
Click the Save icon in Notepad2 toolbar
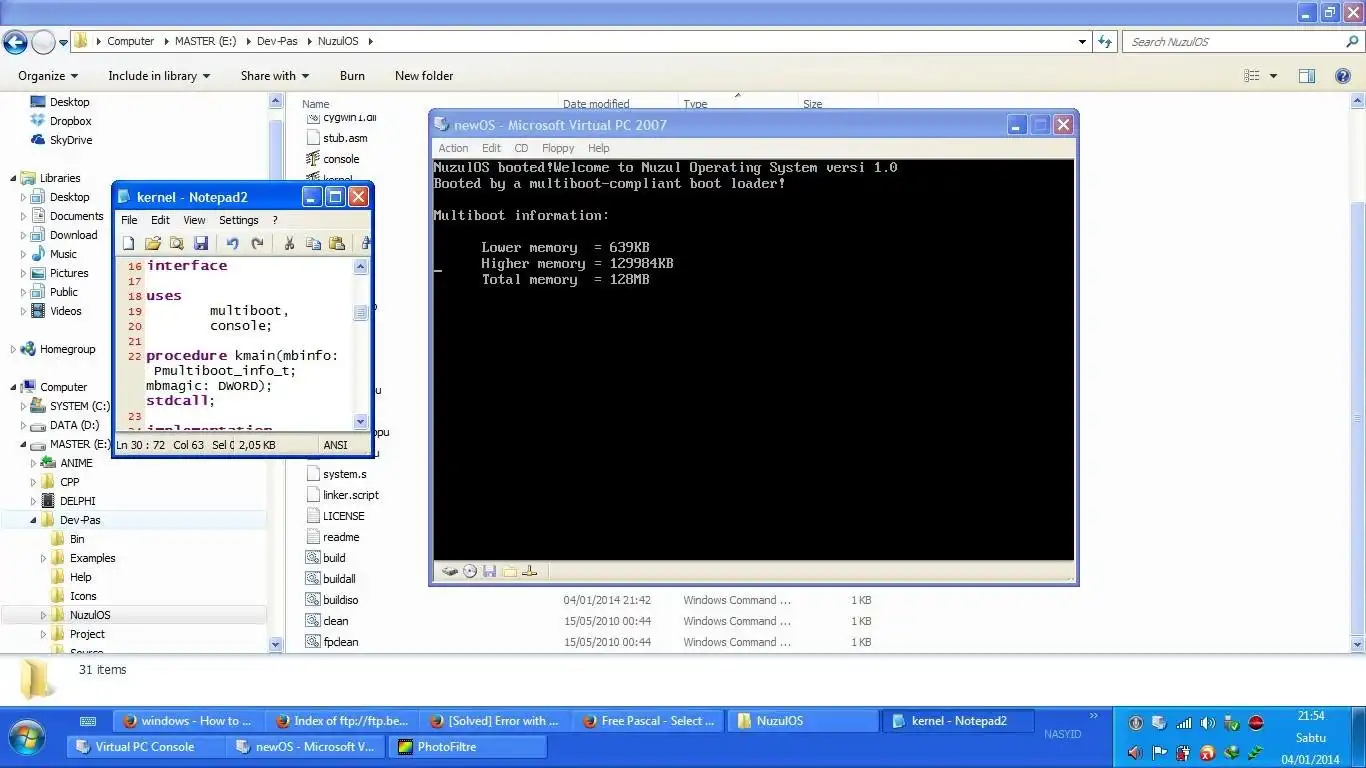coord(201,243)
